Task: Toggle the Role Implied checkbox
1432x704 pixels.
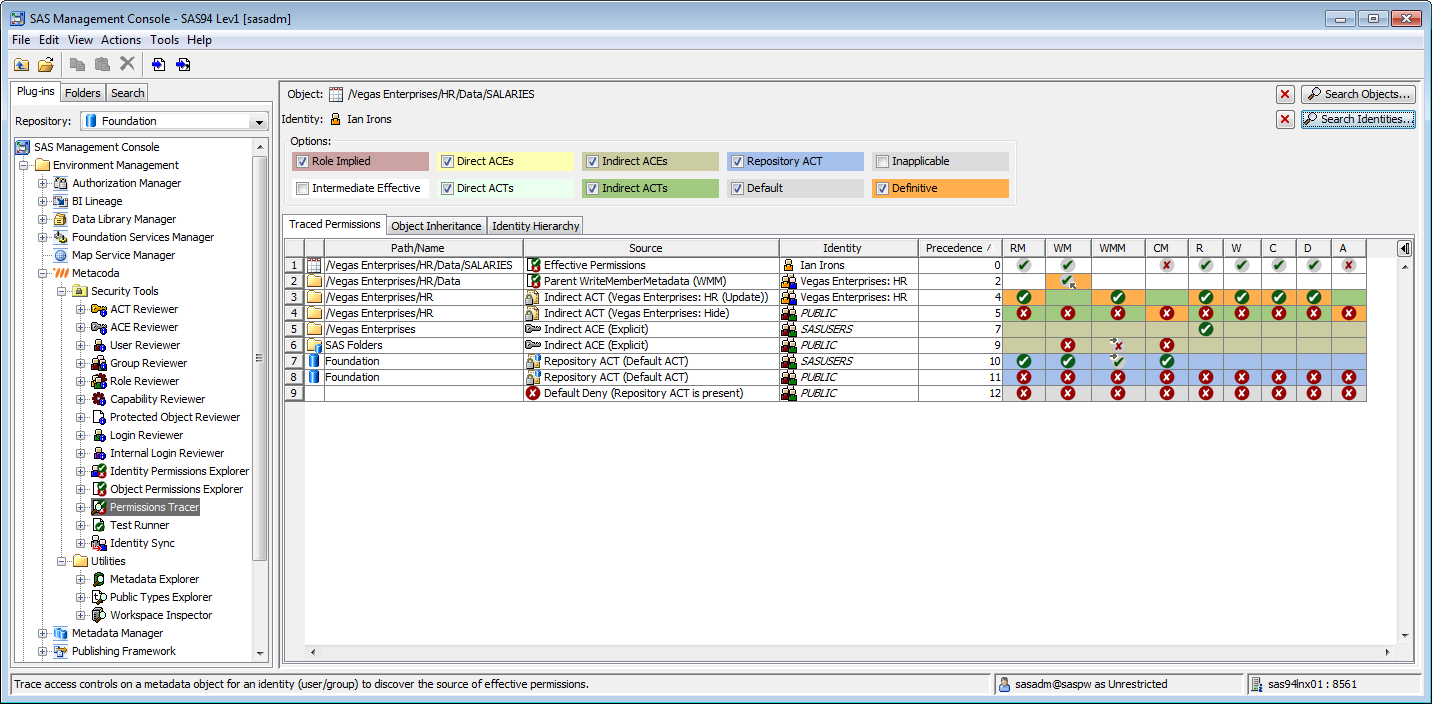Action: coord(303,161)
